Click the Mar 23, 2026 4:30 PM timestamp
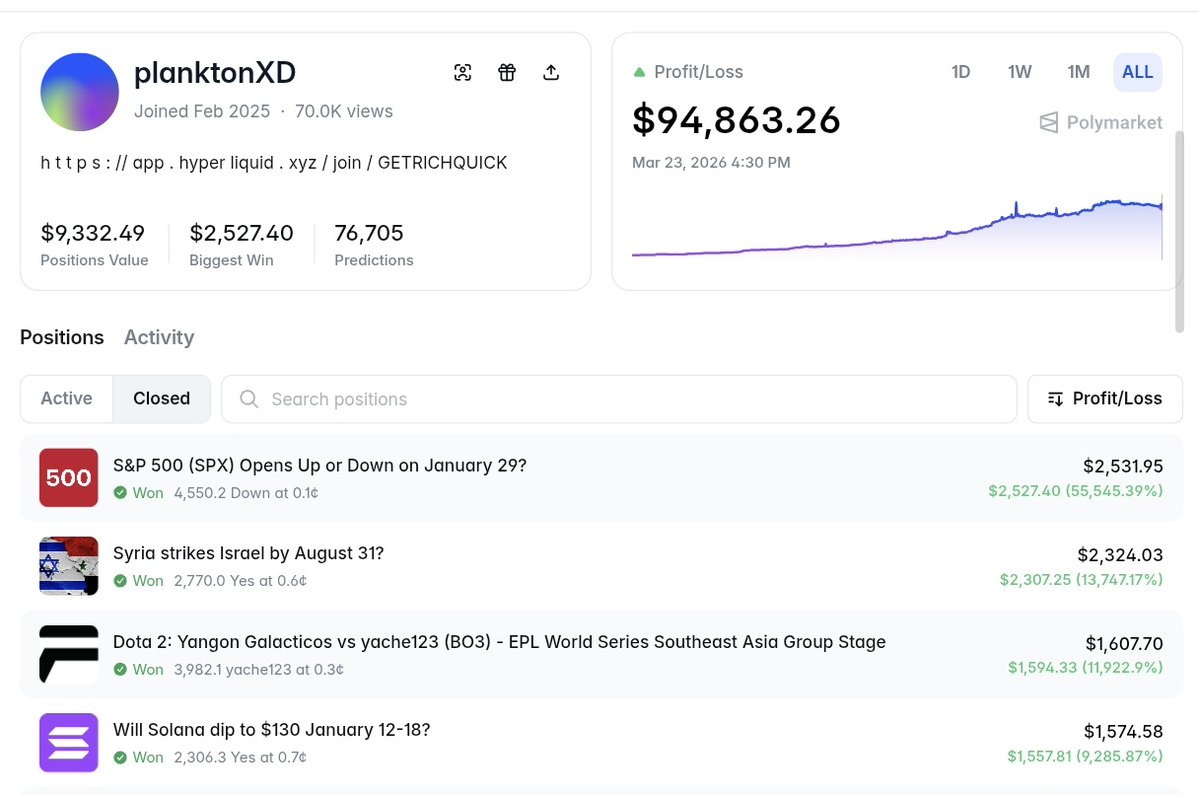The image size is (1199, 795). coord(711,162)
